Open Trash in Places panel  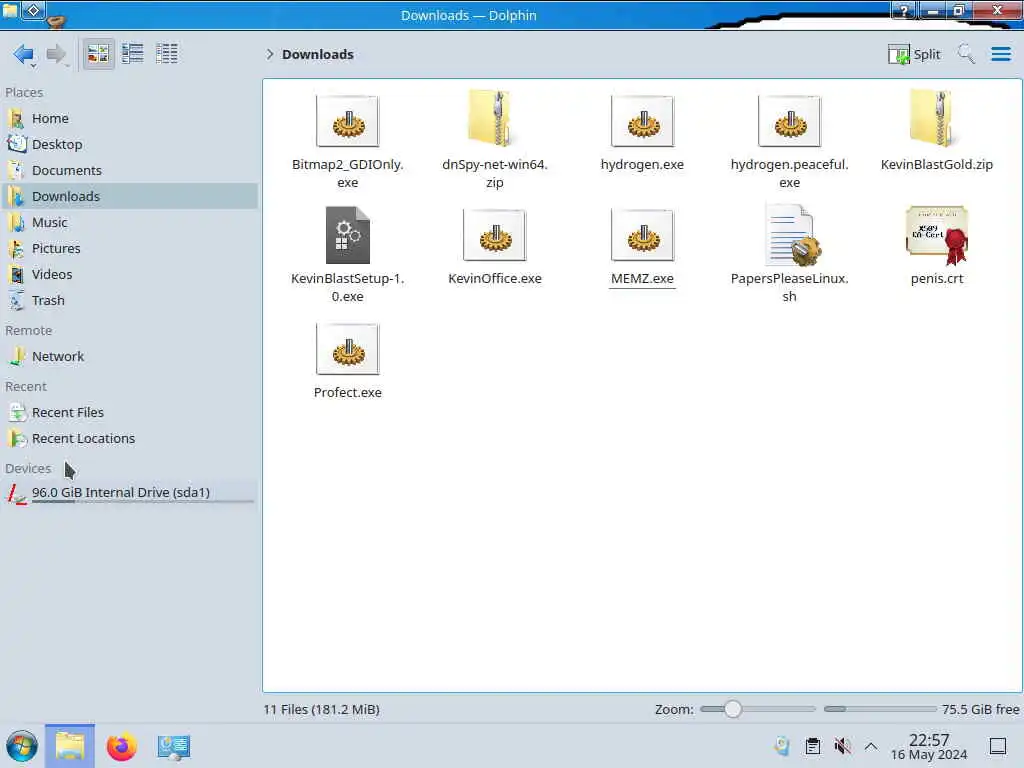click(131, 300)
